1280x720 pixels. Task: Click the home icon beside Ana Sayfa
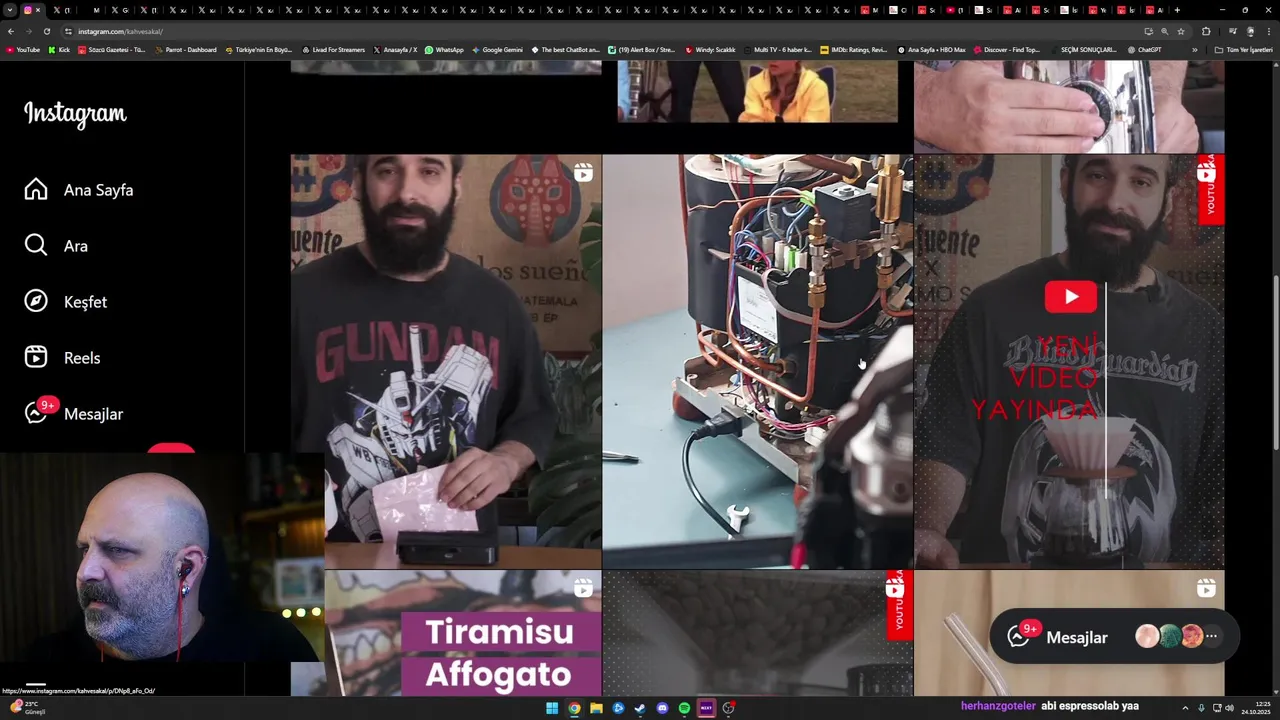pyautogui.click(x=36, y=190)
